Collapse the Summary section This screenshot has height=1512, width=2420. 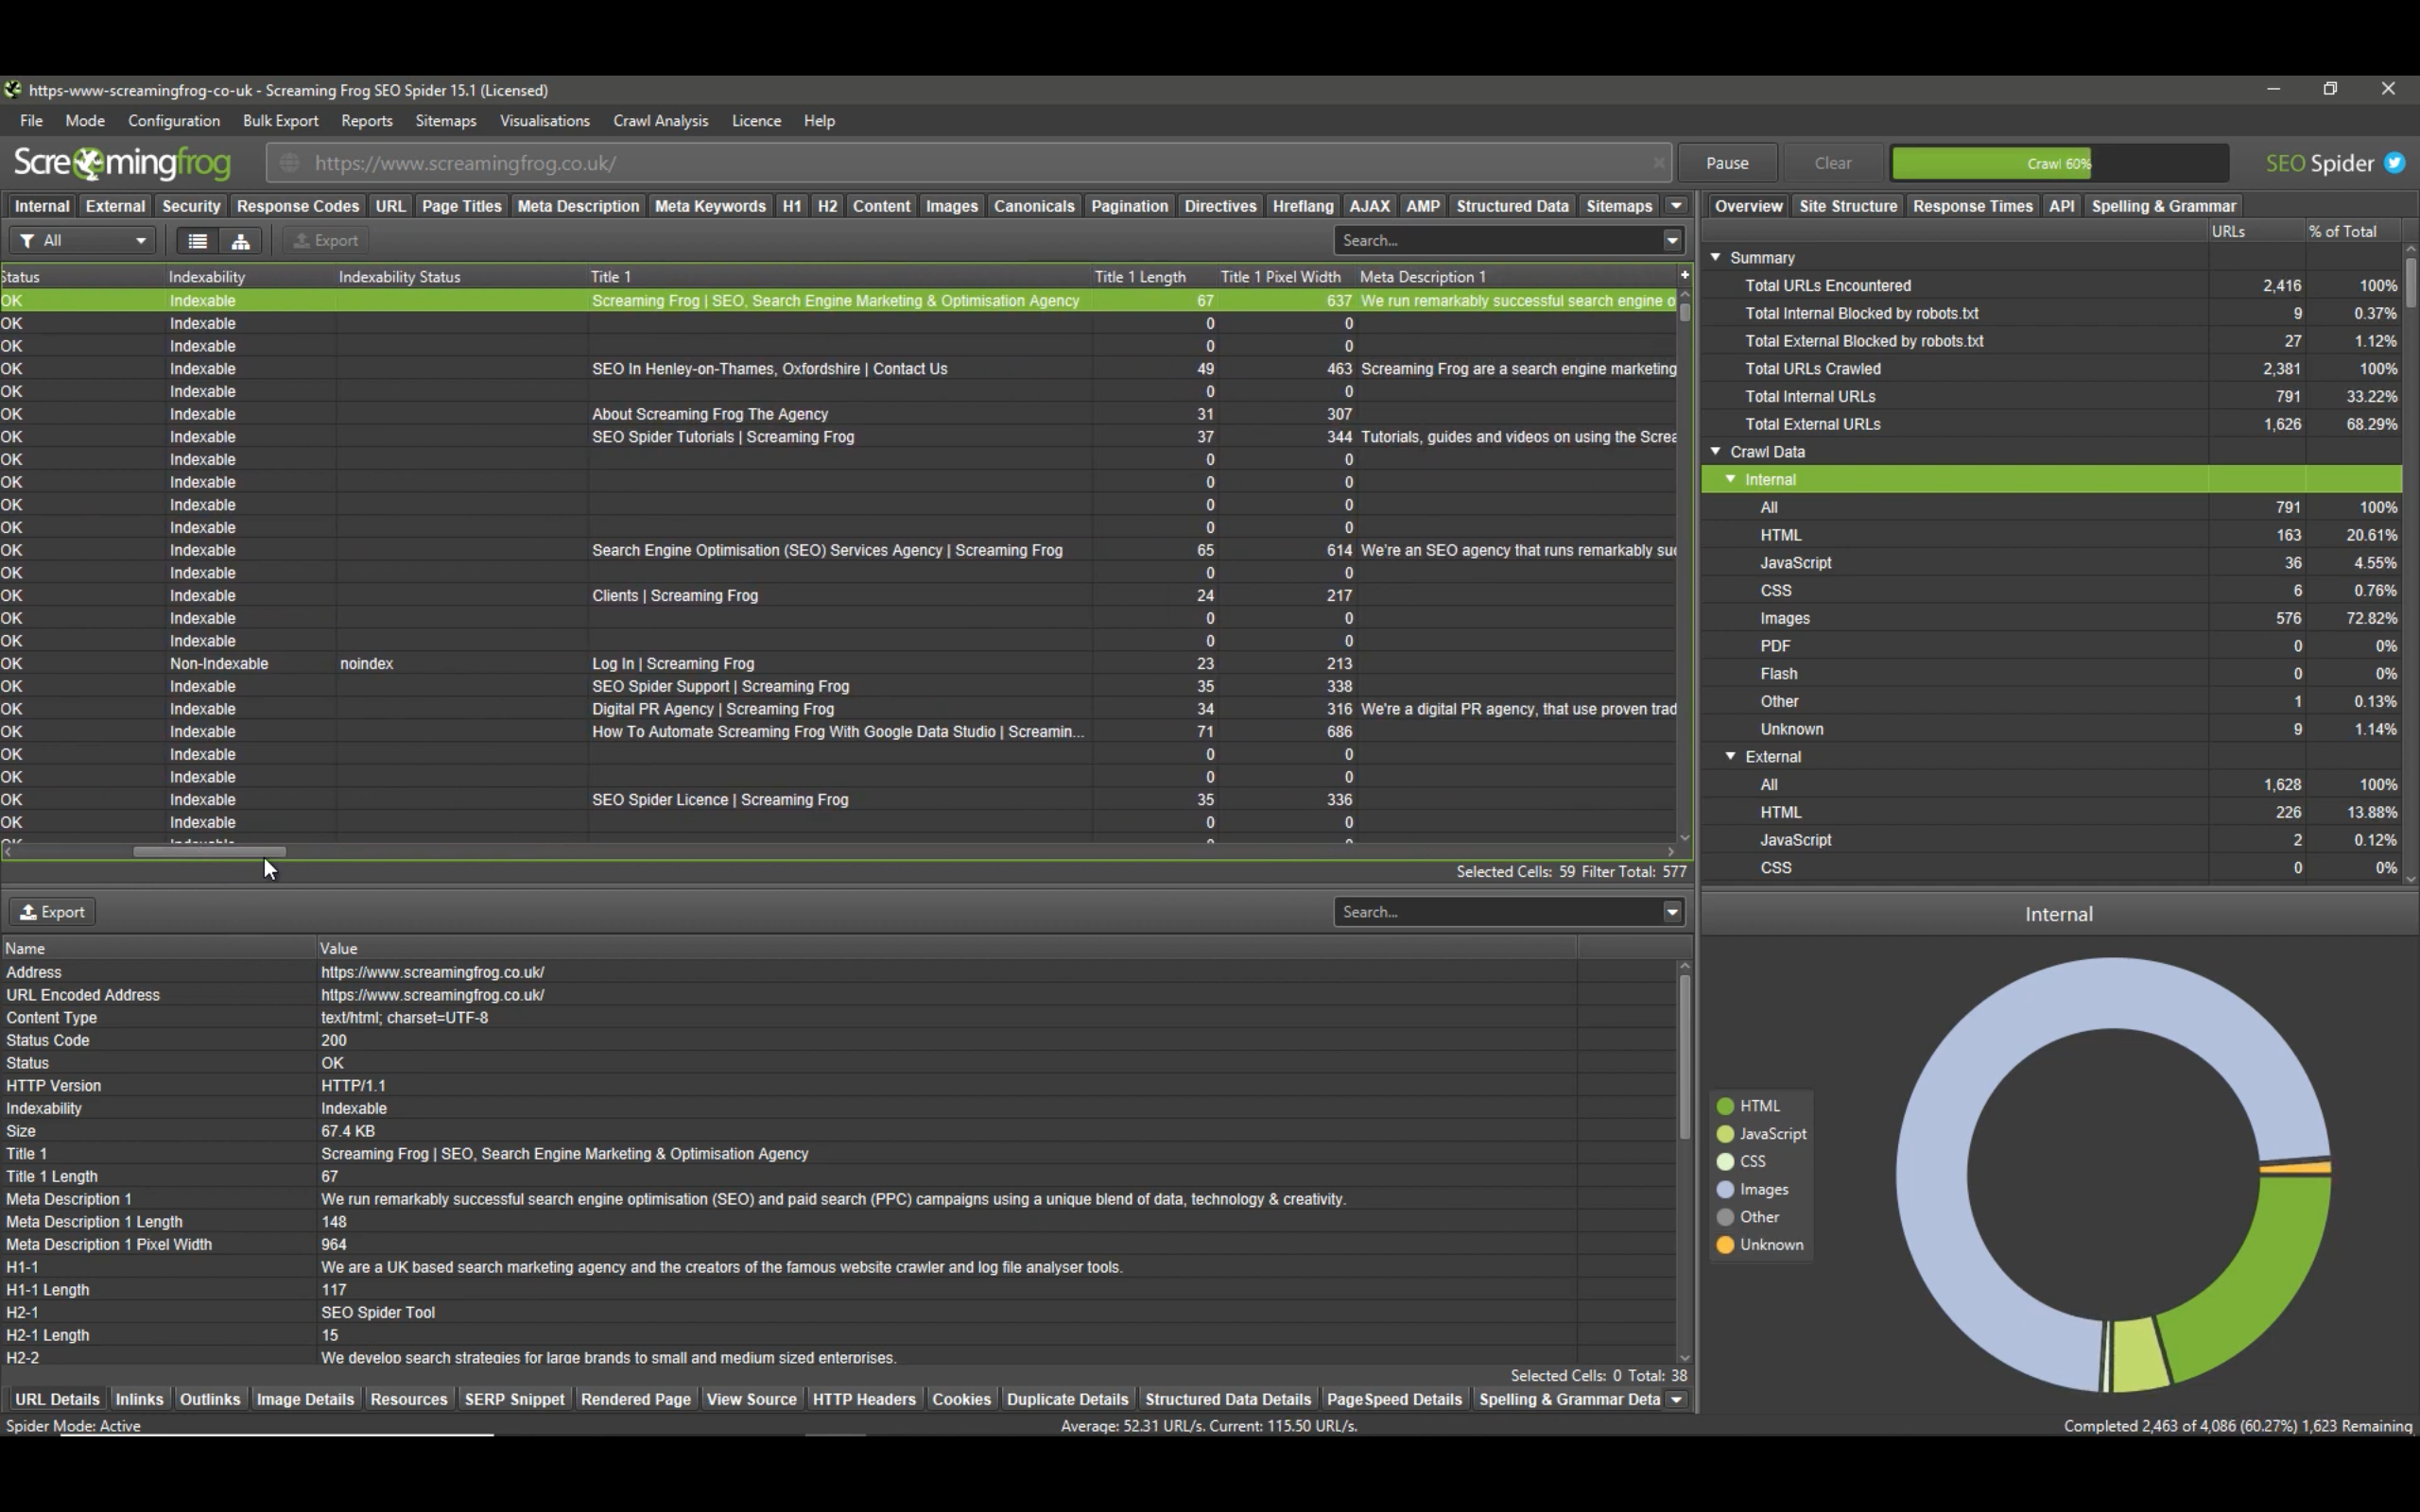tap(1716, 257)
